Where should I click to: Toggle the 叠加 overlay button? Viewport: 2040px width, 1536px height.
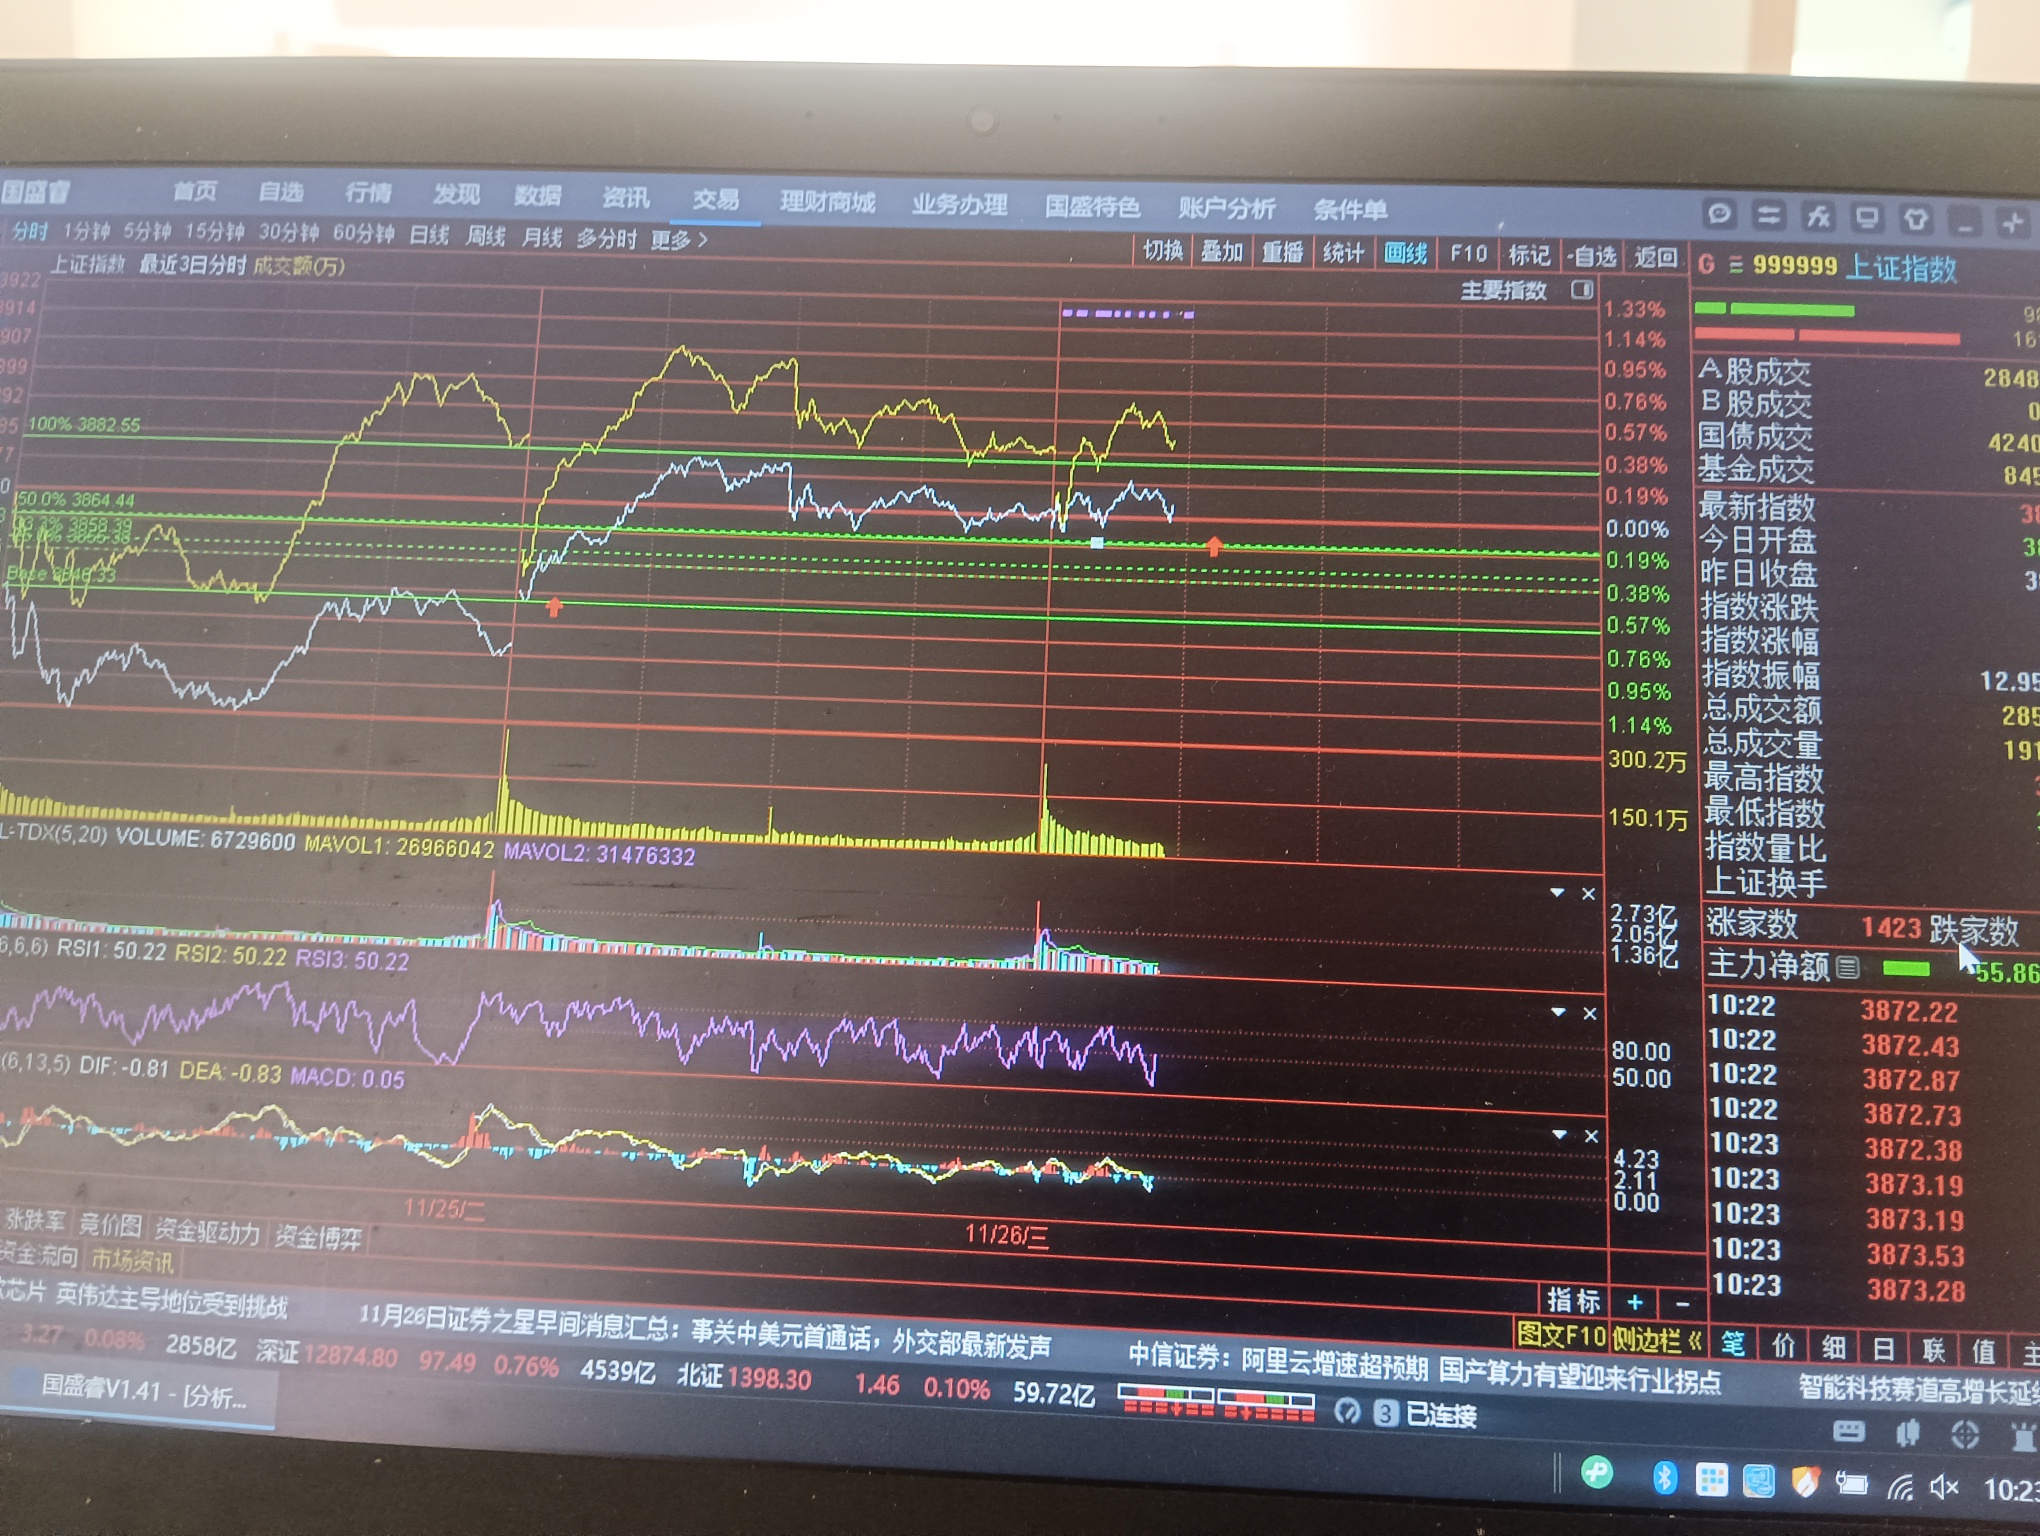[1221, 251]
